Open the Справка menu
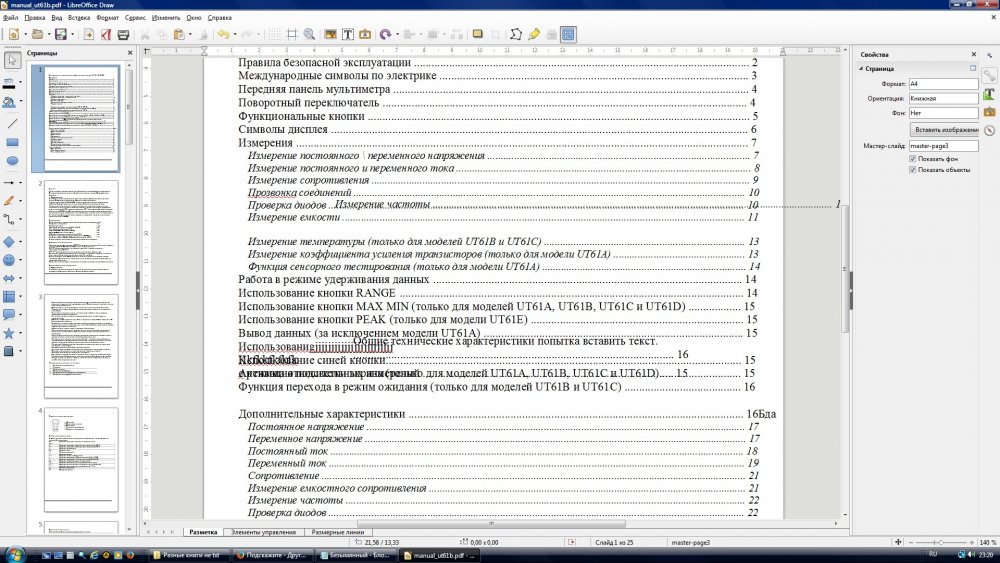1000x563 pixels. (219, 18)
